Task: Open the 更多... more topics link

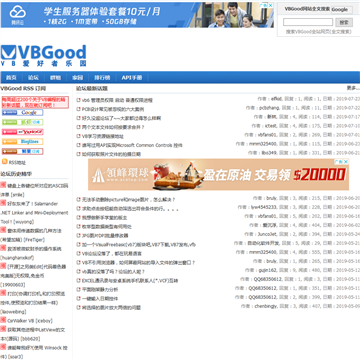Action: pyautogui.click(x=353, y=88)
